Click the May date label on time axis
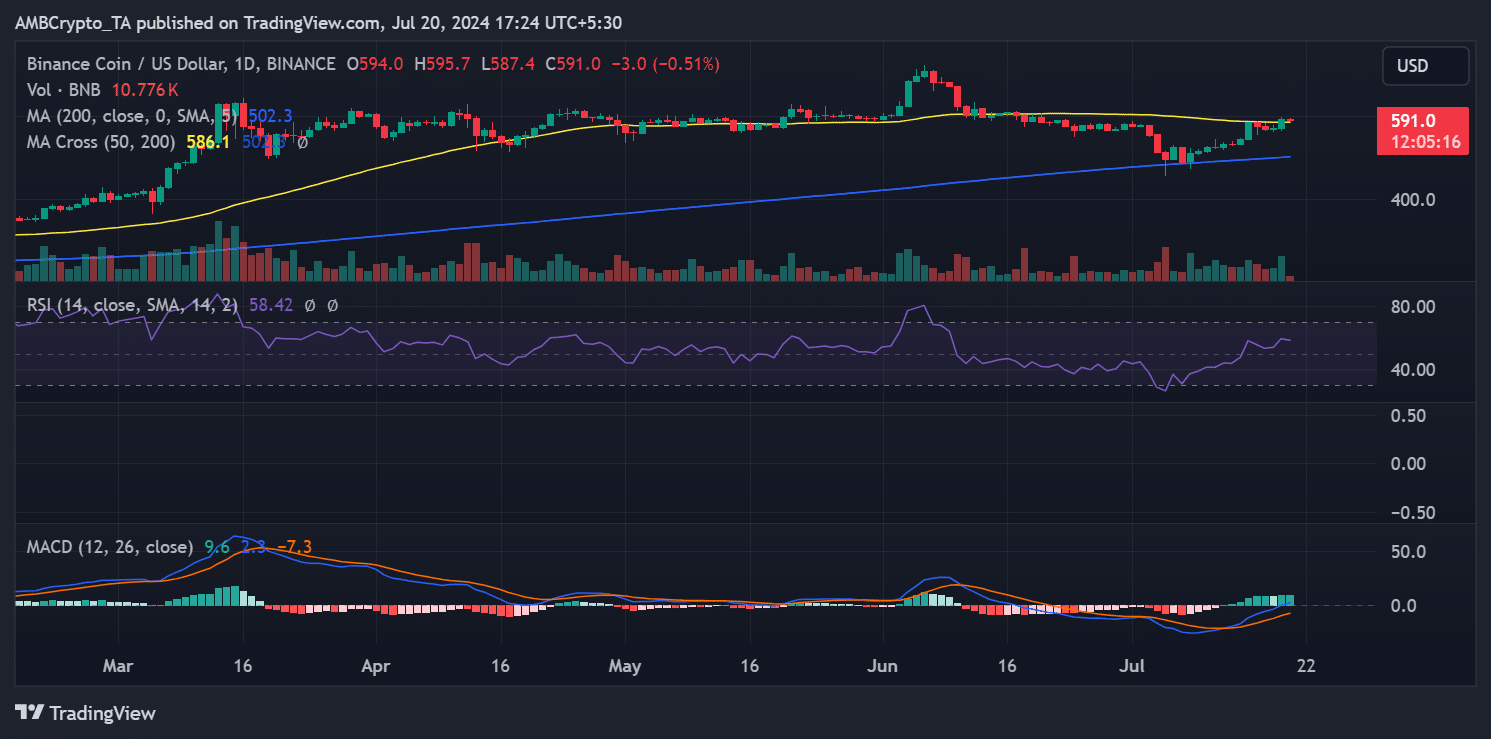Screen dimensions: 1491x739 click(x=625, y=664)
